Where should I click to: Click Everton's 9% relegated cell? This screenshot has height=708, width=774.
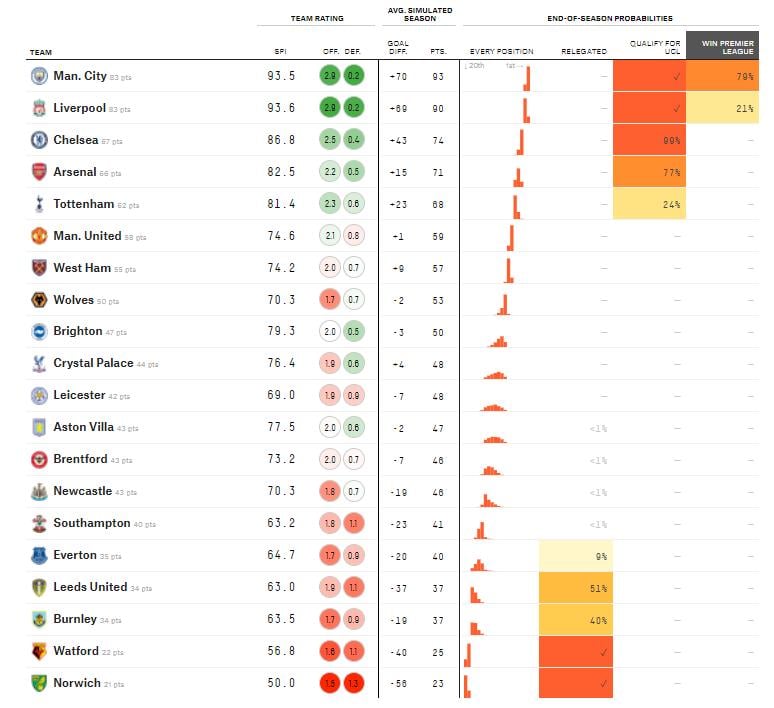[576, 556]
